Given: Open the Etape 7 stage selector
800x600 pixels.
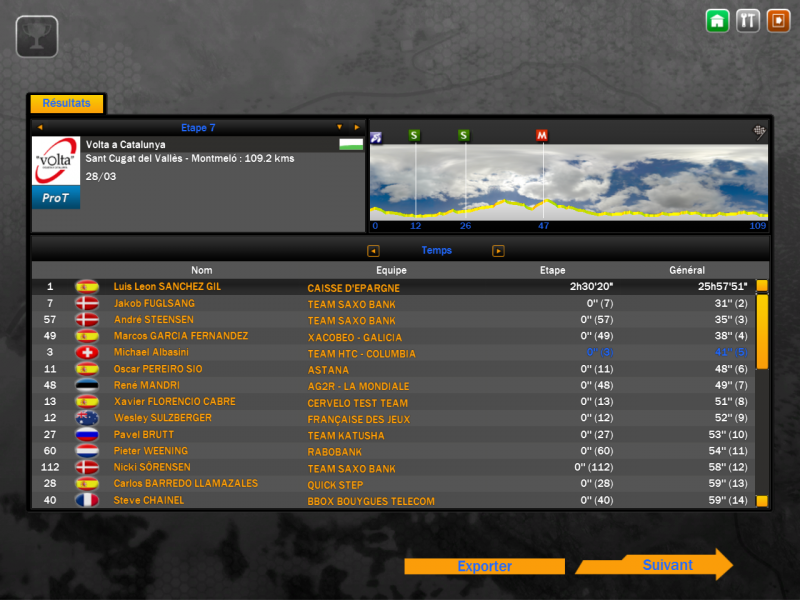Looking at the screenshot, I should [198, 128].
